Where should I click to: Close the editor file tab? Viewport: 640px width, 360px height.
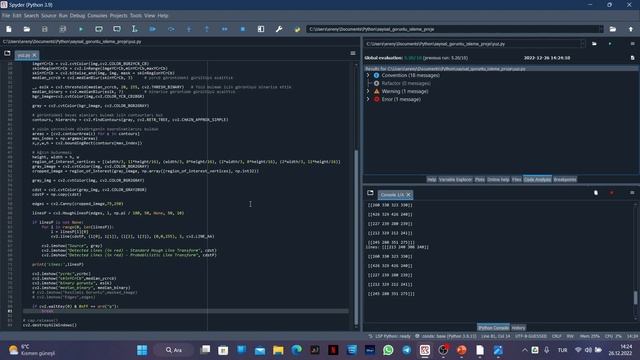[x=34, y=55]
